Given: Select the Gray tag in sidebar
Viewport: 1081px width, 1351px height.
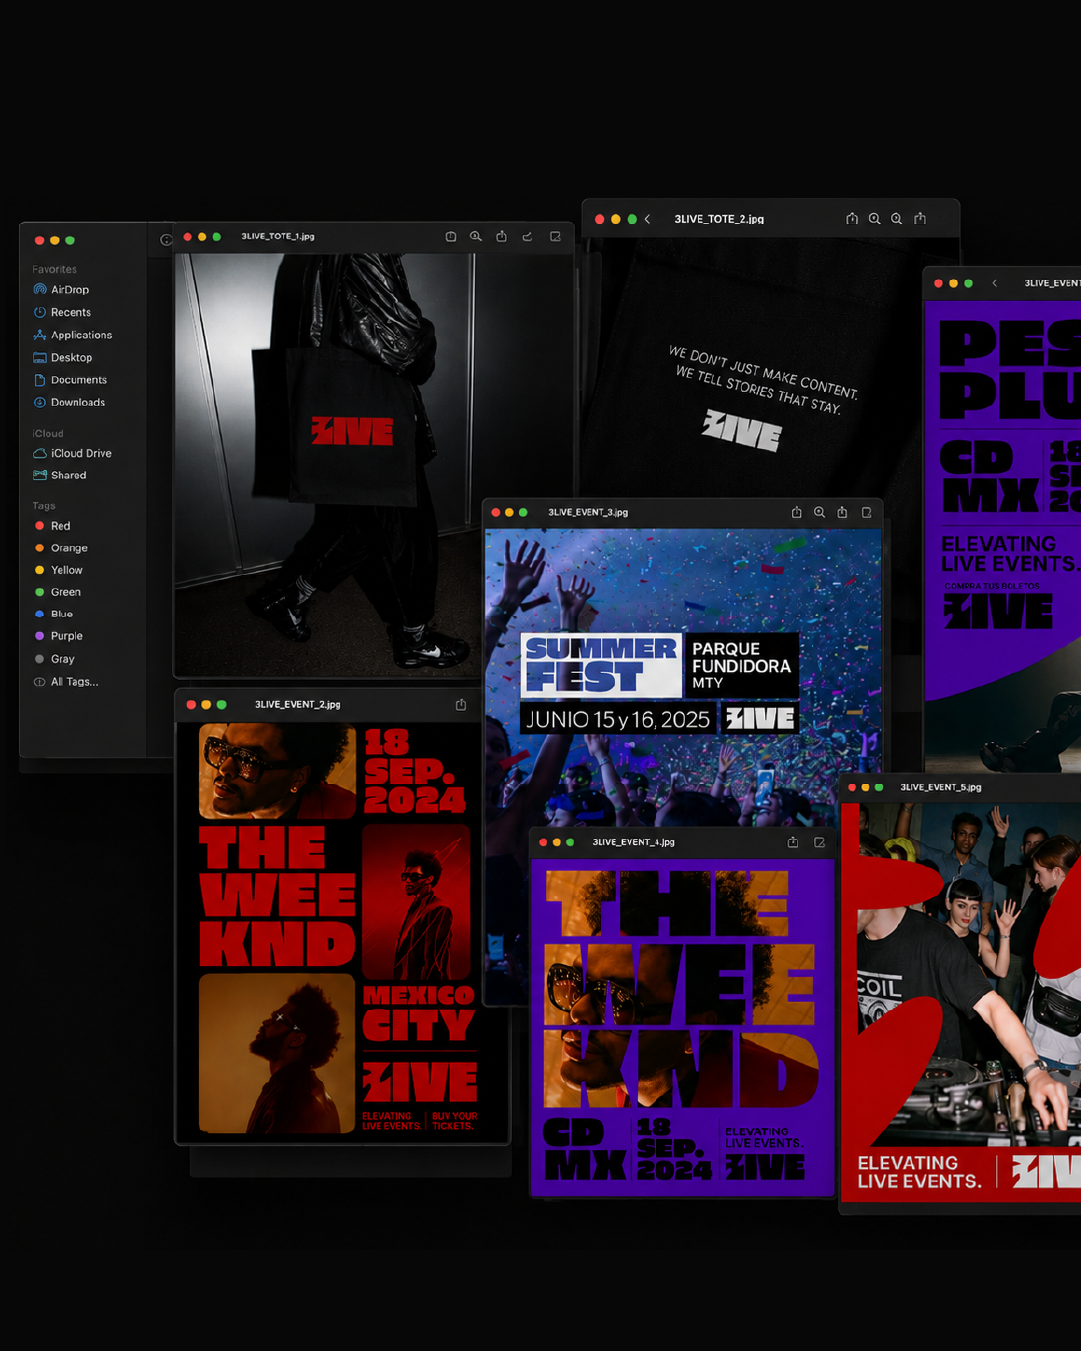Looking at the screenshot, I should tap(55, 659).
